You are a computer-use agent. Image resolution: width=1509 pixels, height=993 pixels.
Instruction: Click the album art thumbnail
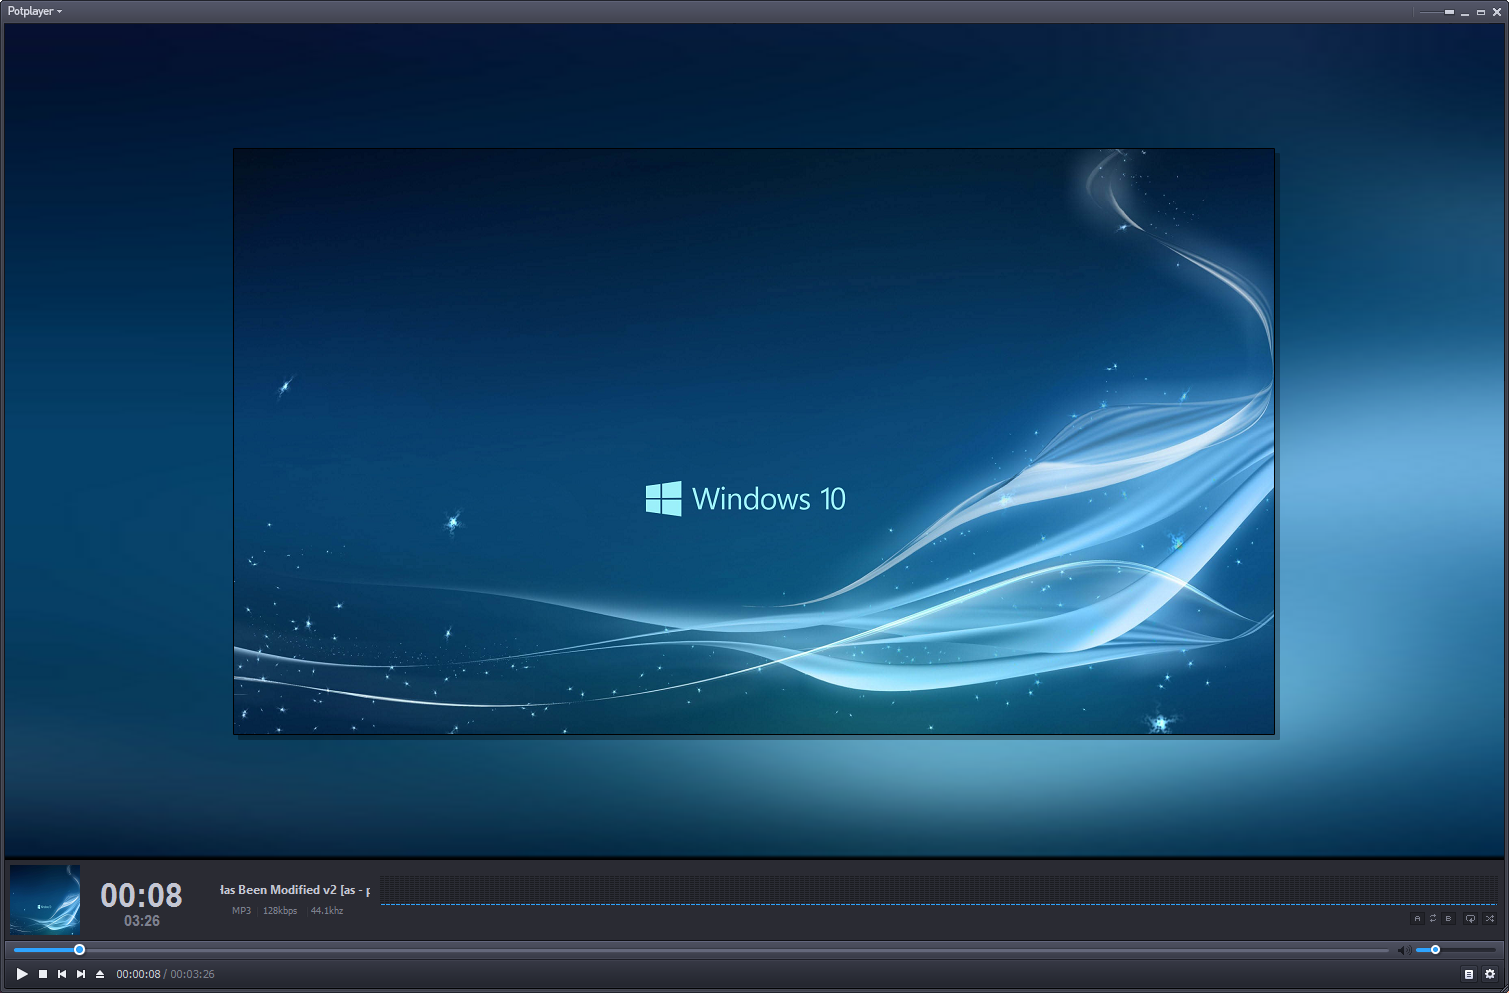coord(45,900)
